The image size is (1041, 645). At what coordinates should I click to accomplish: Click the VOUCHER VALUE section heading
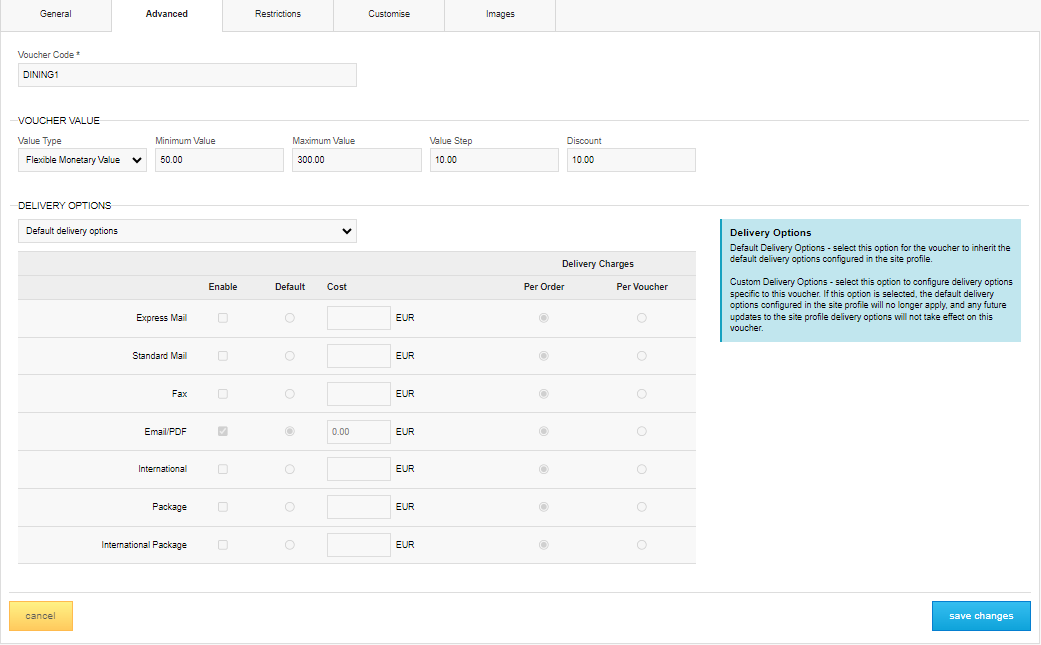pos(58,121)
